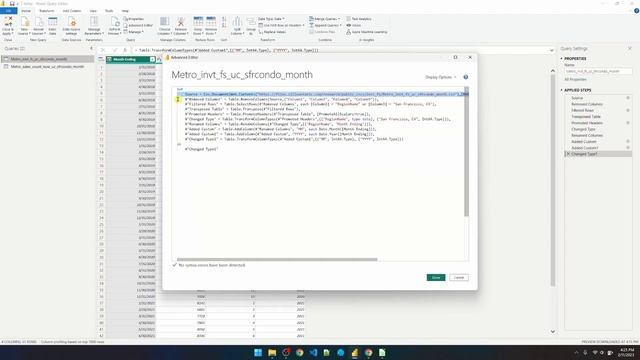Select the Metro_sales_count query in Queries pane
The image size is (640, 360).
(x=47, y=67)
